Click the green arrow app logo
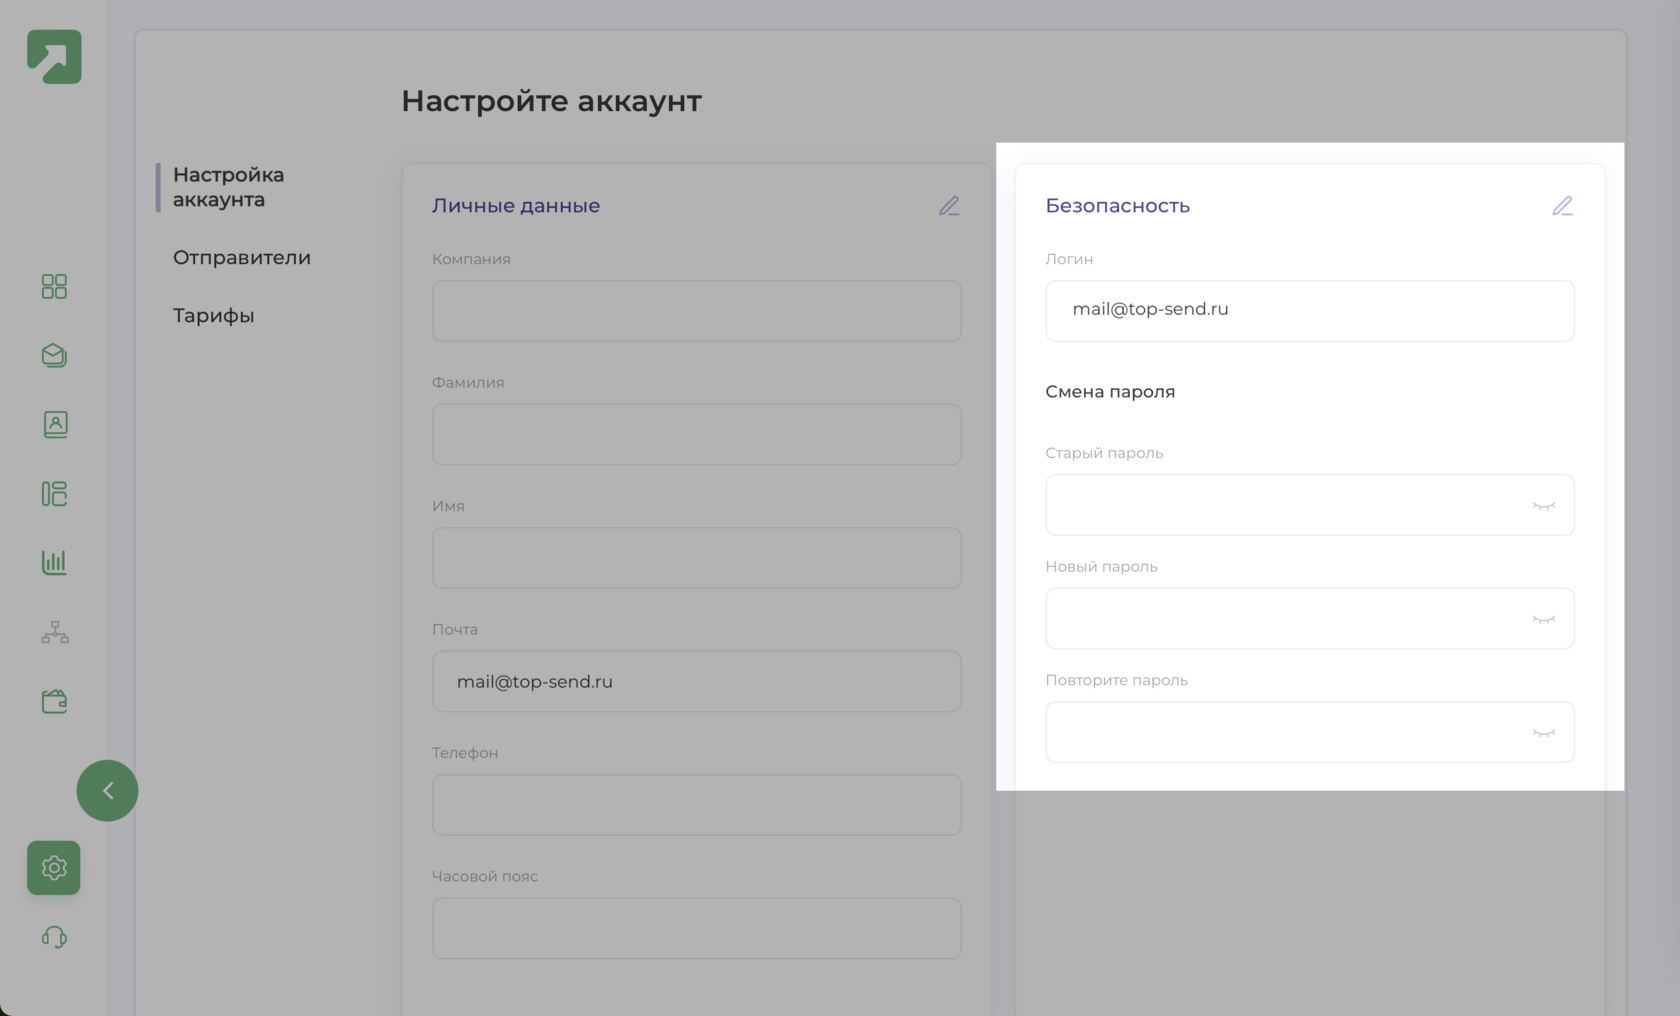Screen dimensions: 1680x1016 54,57
